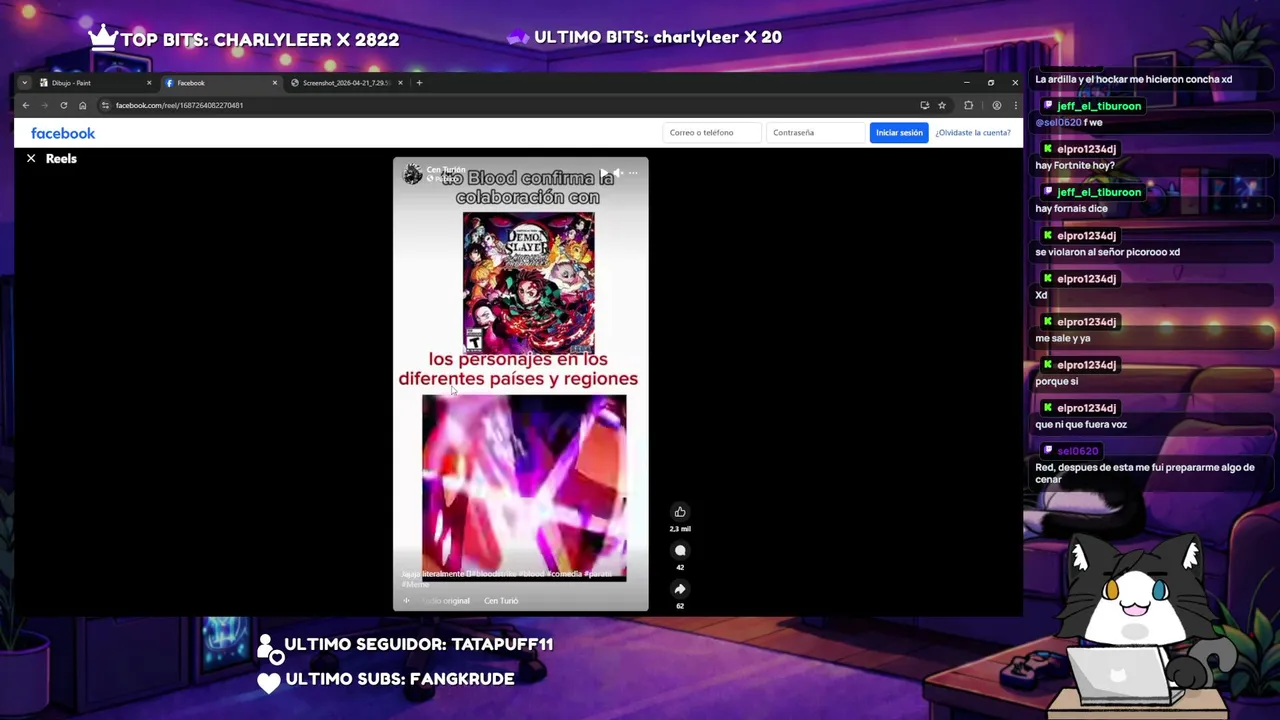Pause the reel with the play control
The height and width of the screenshot is (720, 1280).
pyautogui.click(x=604, y=173)
